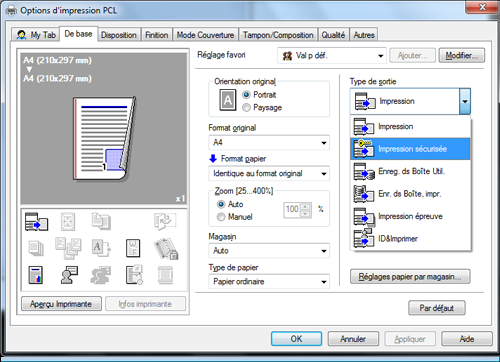Switch to the My Tab tab
Image resolution: width=500 pixels, height=362 pixels.
pyautogui.click(x=36, y=35)
